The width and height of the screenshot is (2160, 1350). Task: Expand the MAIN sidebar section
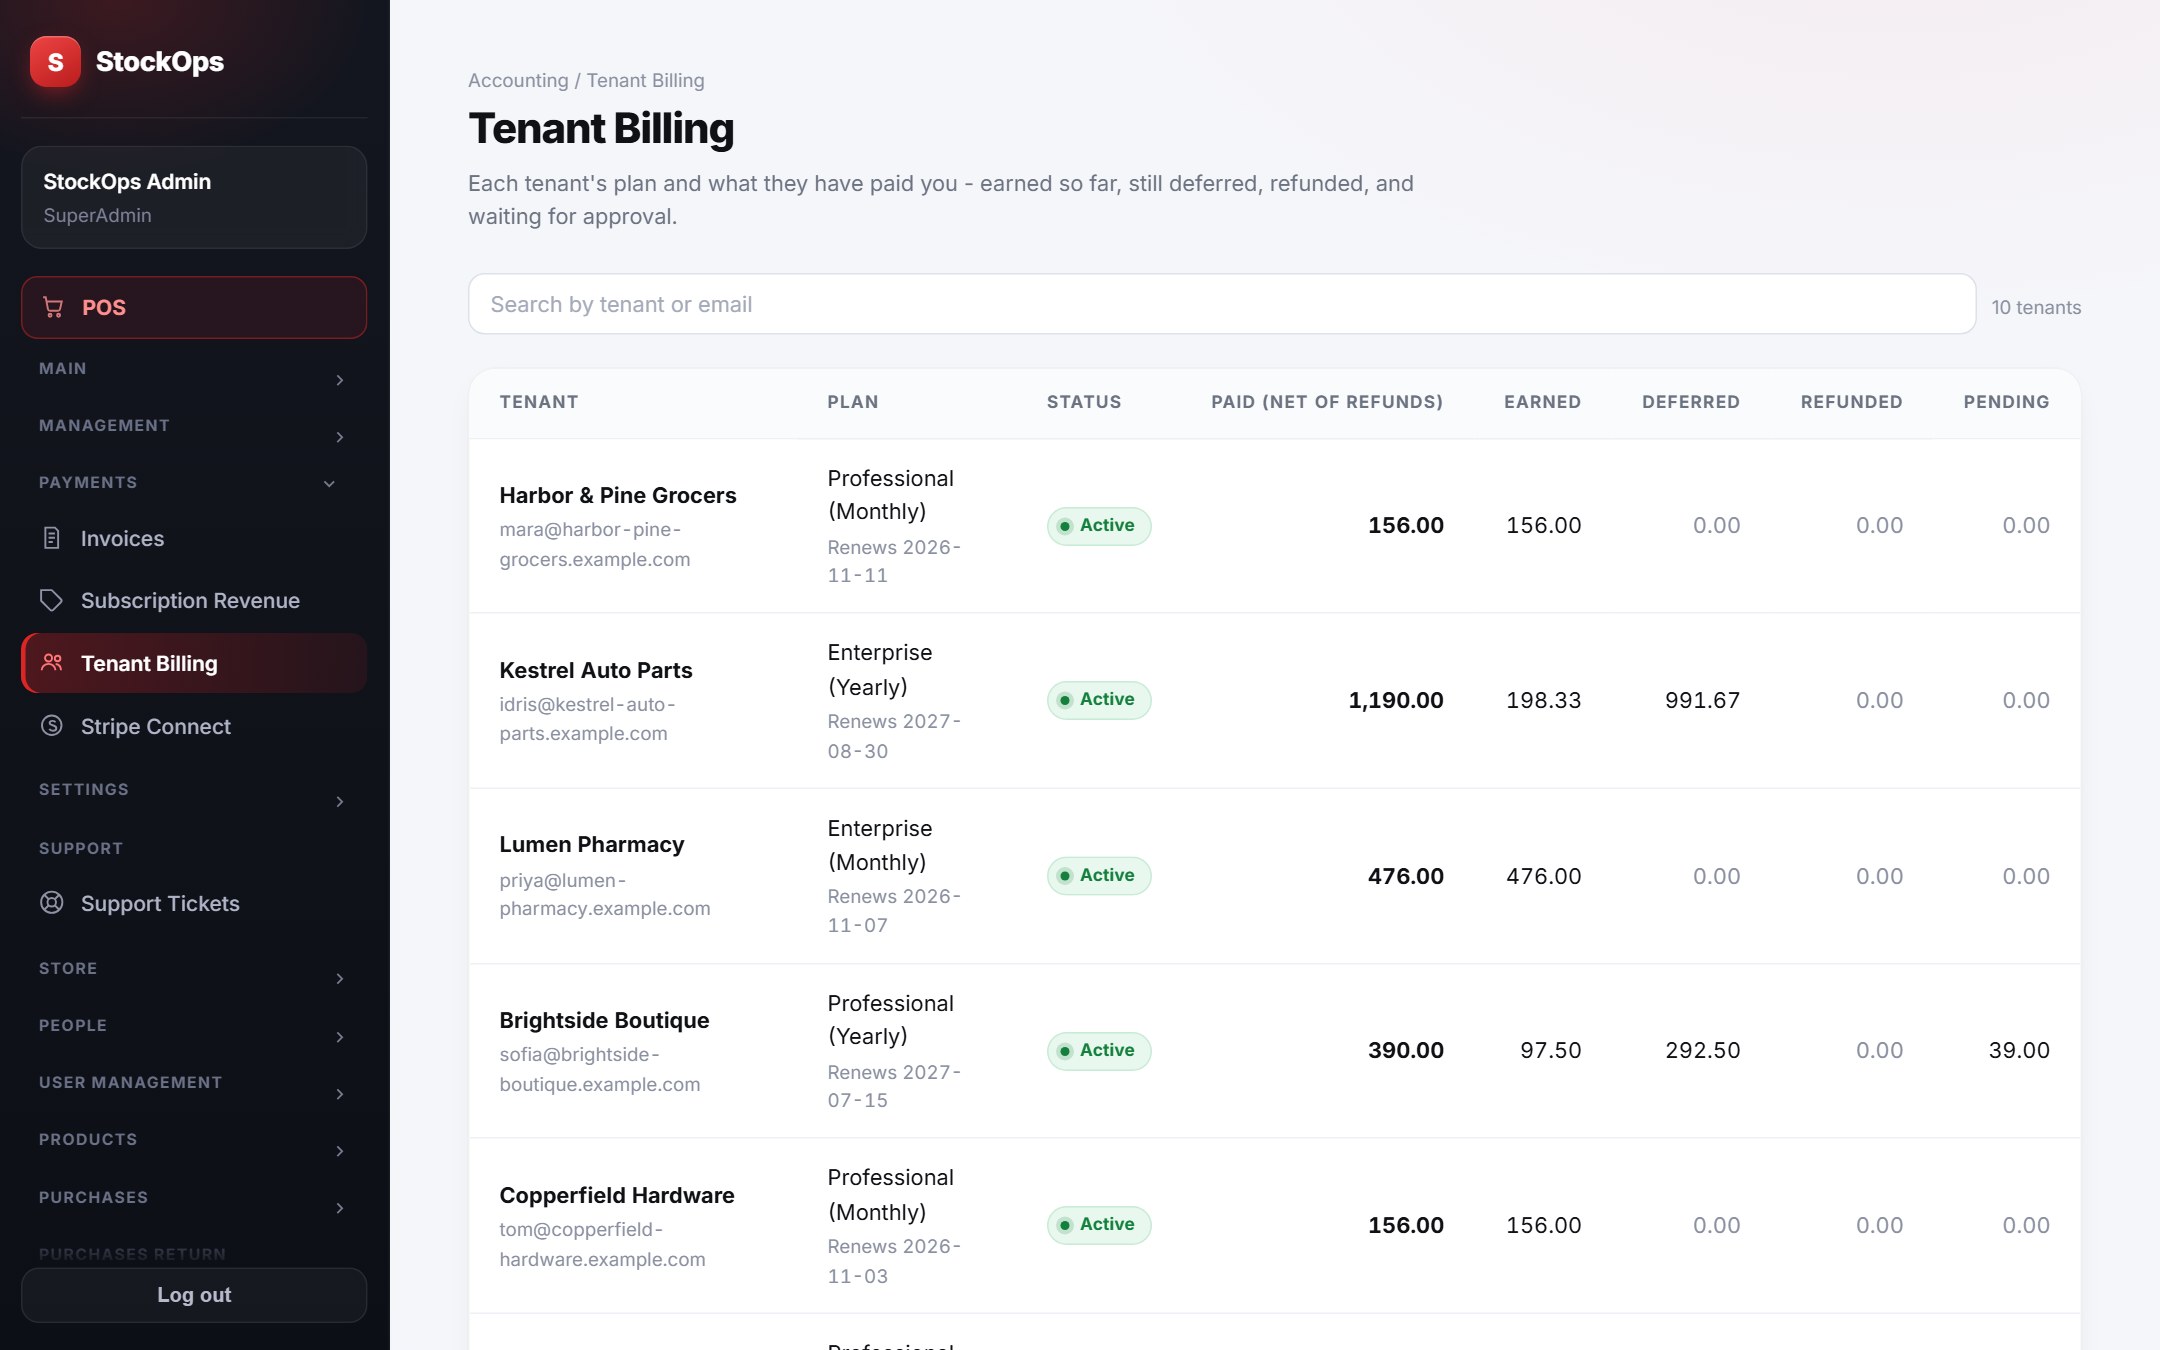click(194, 369)
